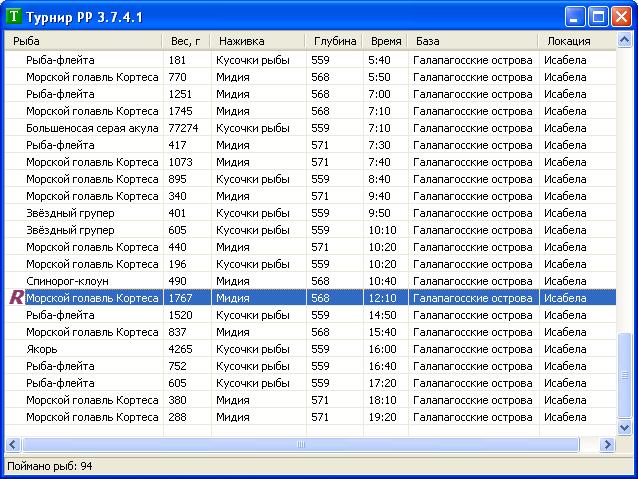The height and width of the screenshot is (479, 638).
Task: Click the vertical scrollbar down arrow
Action: point(624,427)
